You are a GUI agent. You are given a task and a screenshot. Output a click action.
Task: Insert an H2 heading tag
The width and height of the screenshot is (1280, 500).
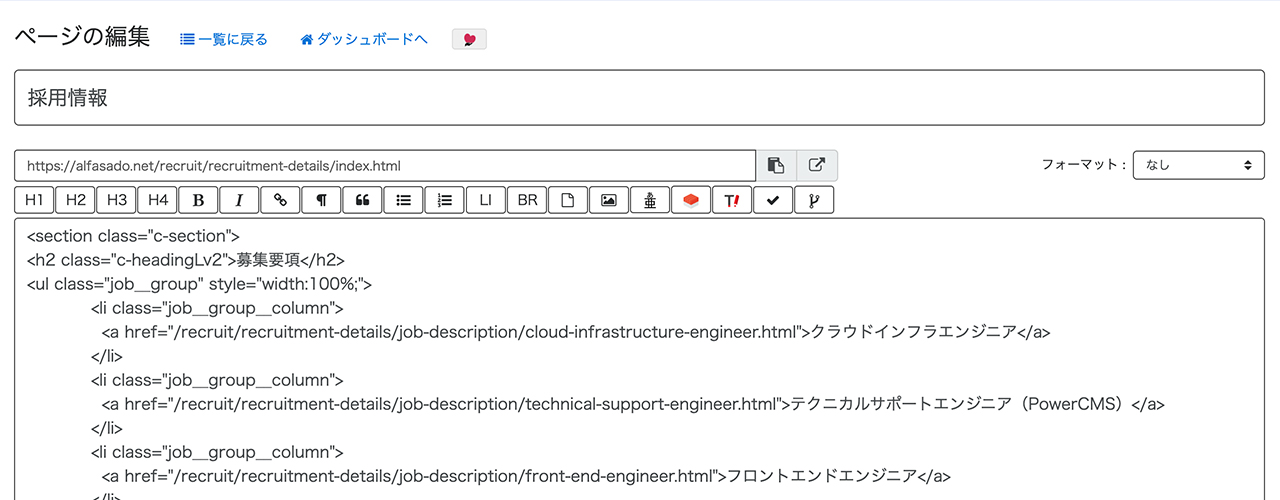(x=75, y=200)
